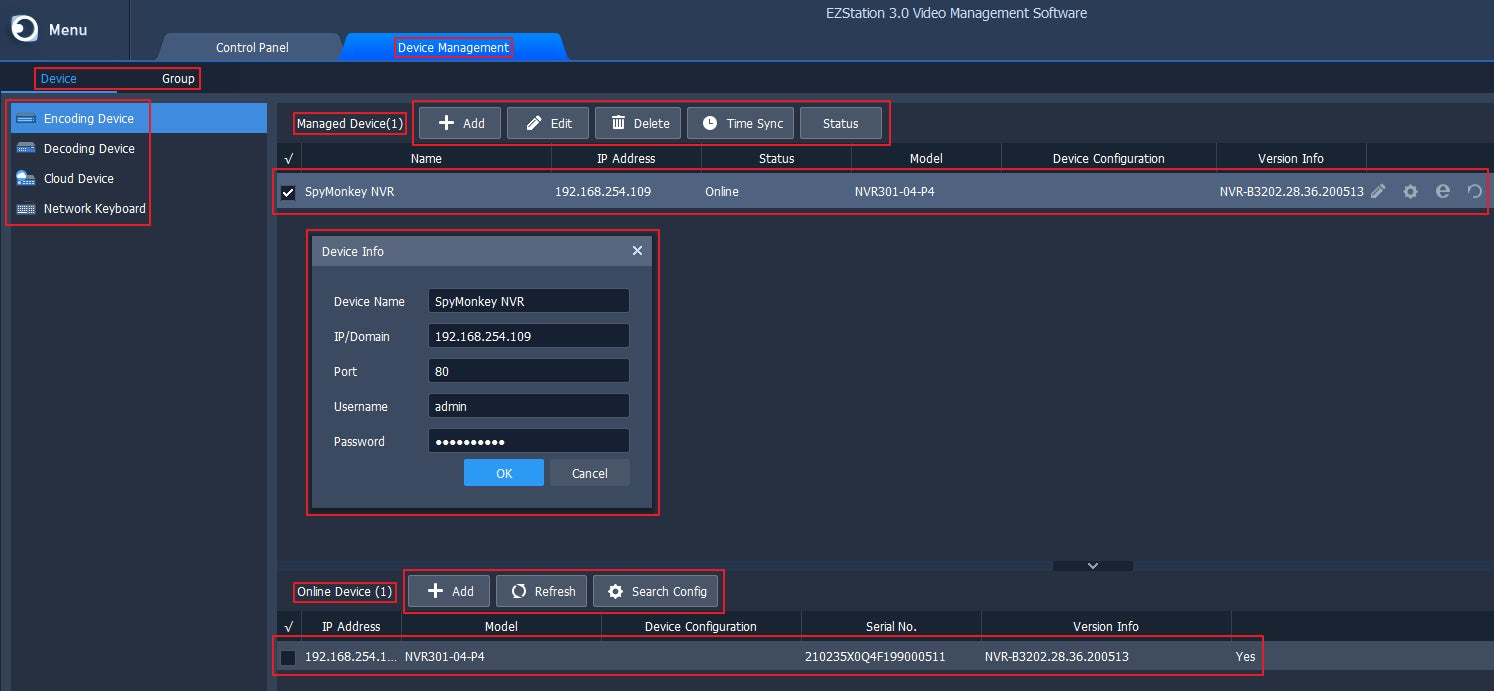
Task: Collapse panel using the down chevron divider
Action: (x=1092, y=566)
